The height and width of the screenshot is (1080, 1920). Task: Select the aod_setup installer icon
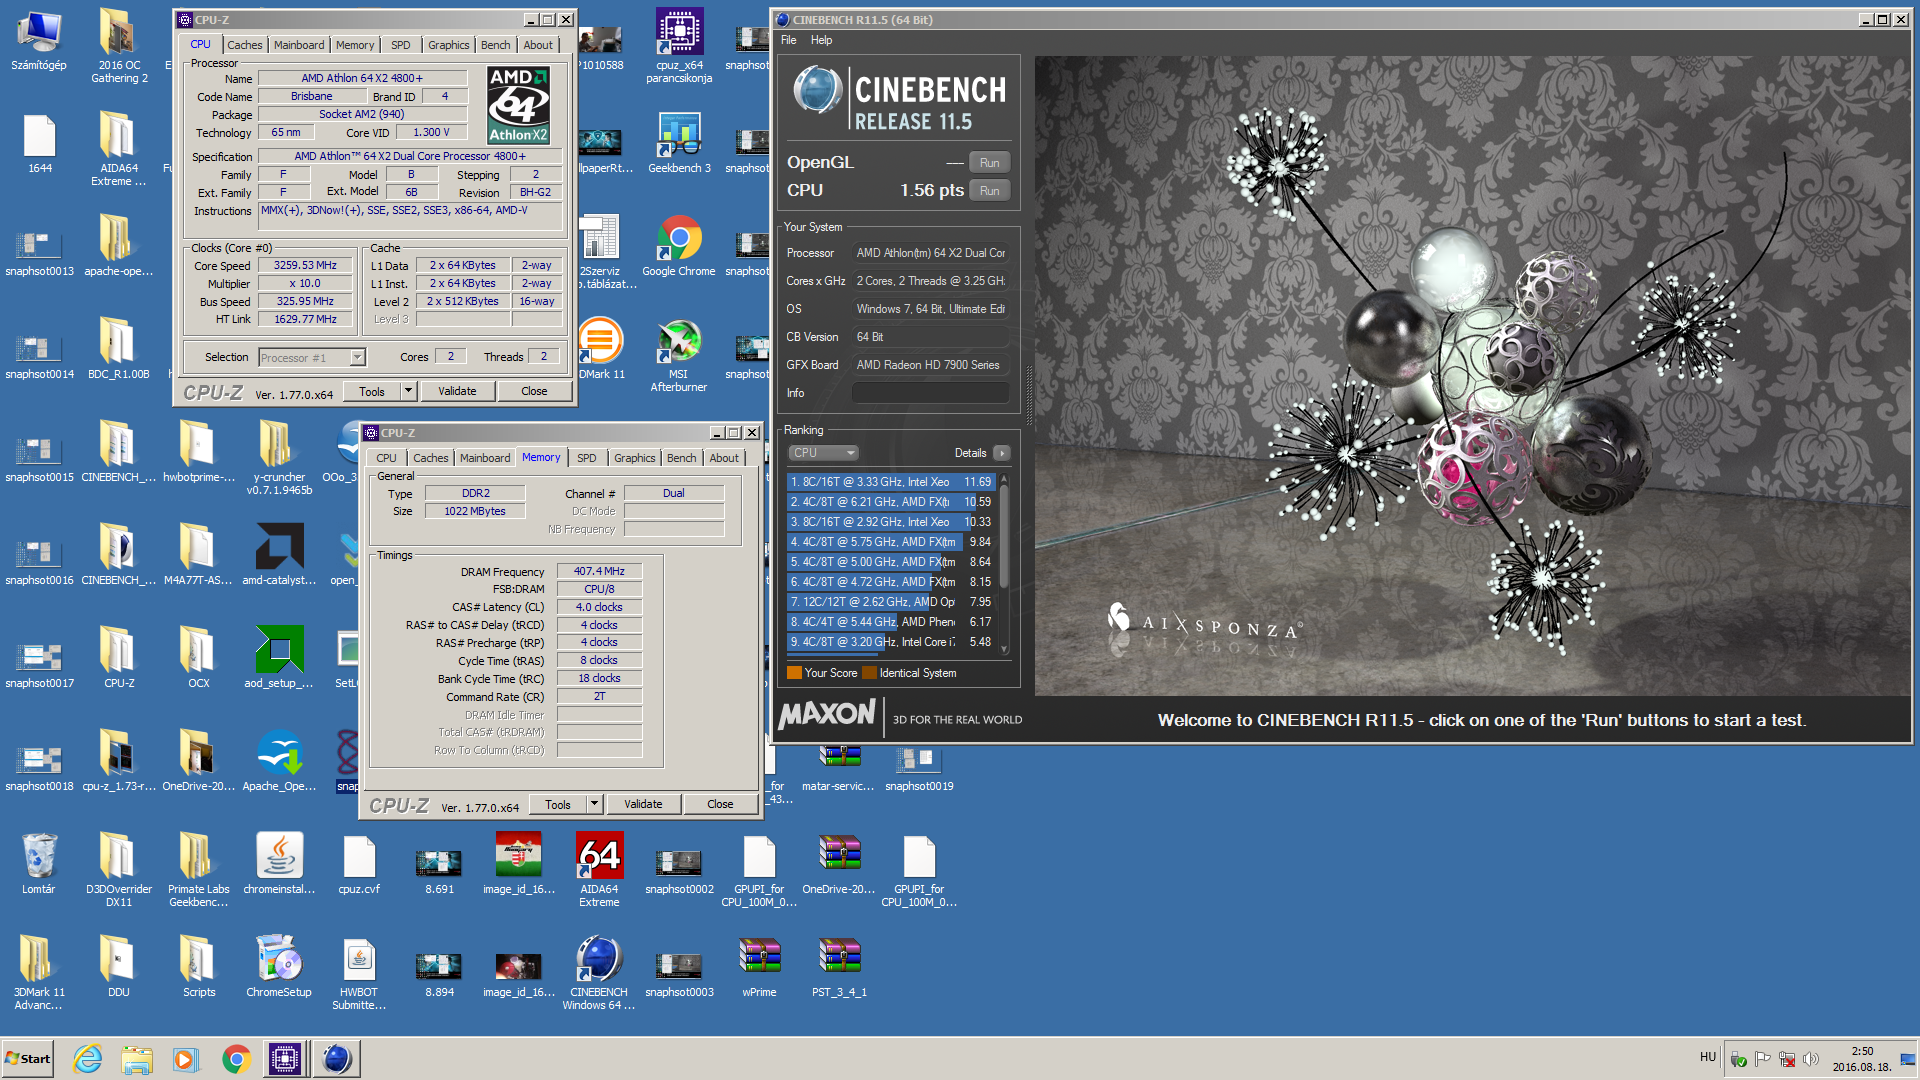click(x=279, y=658)
